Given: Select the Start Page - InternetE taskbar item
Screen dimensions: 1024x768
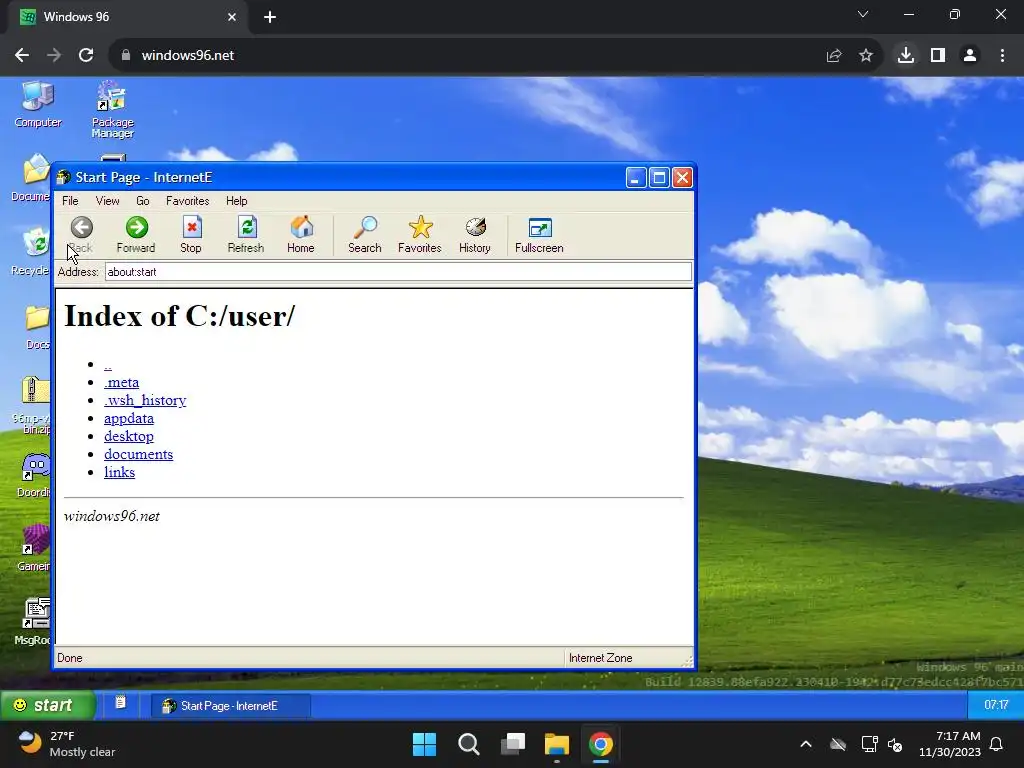Looking at the screenshot, I should tap(231, 705).
